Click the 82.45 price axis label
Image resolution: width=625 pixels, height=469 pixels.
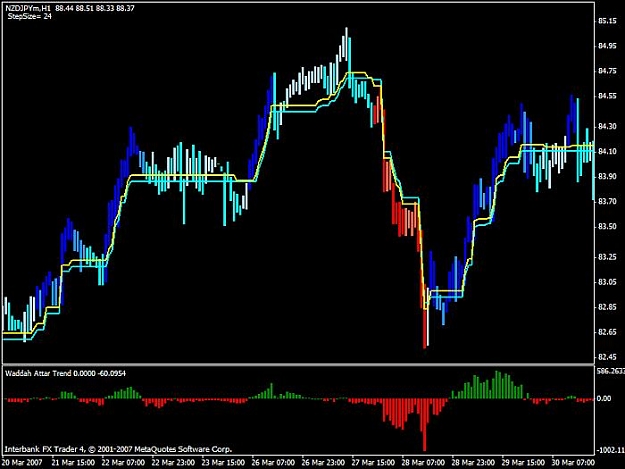click(x=607, y=357)
